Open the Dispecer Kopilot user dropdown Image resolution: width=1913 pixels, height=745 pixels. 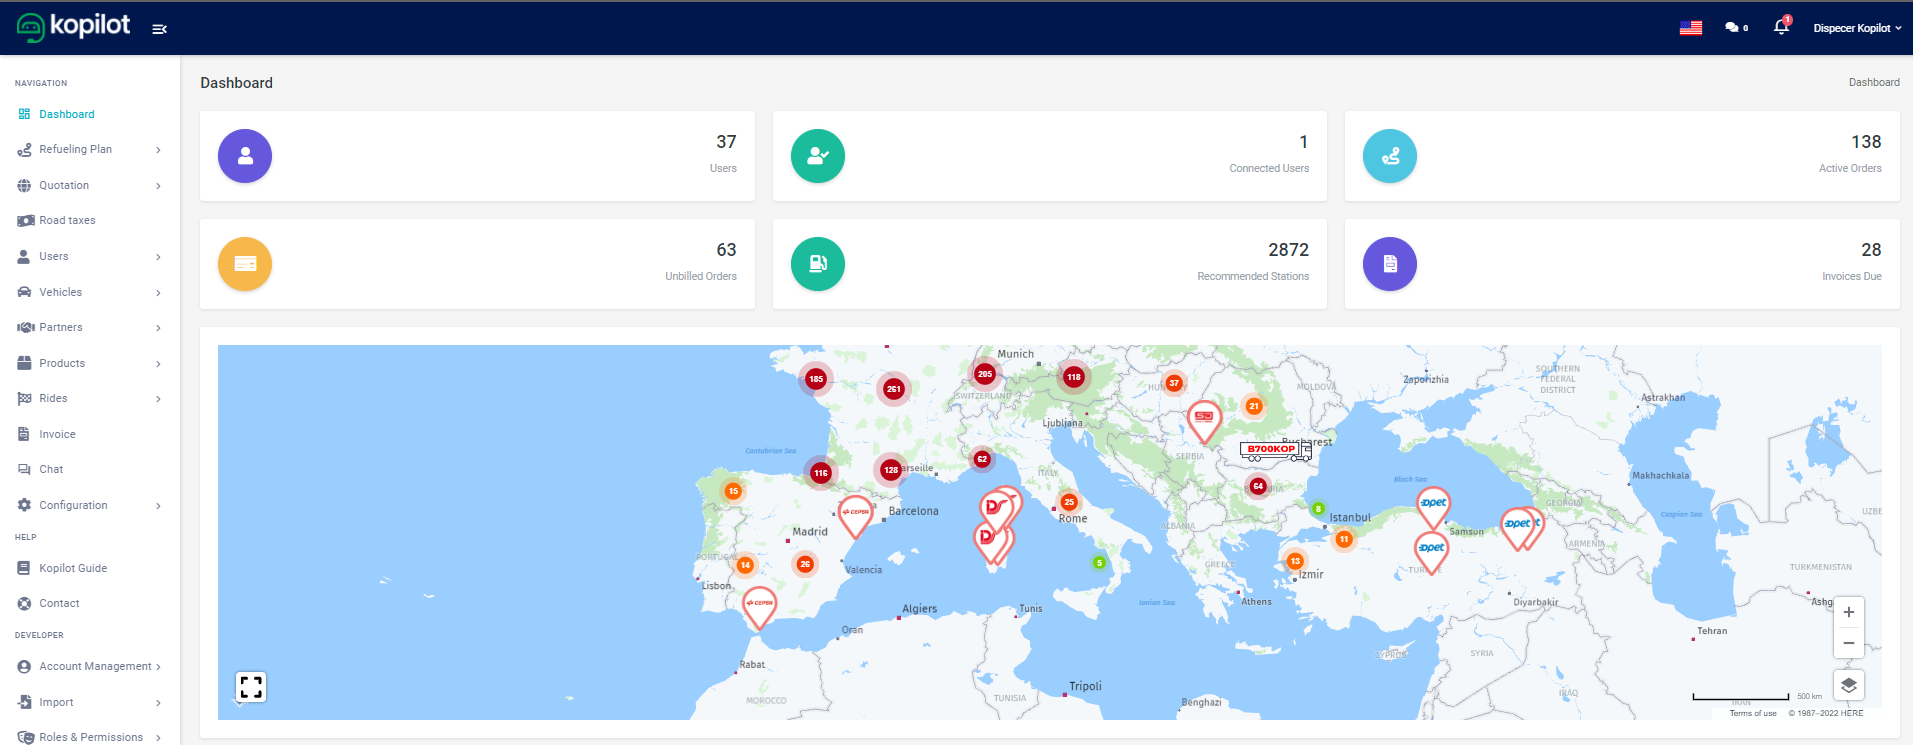[1856, 28]
